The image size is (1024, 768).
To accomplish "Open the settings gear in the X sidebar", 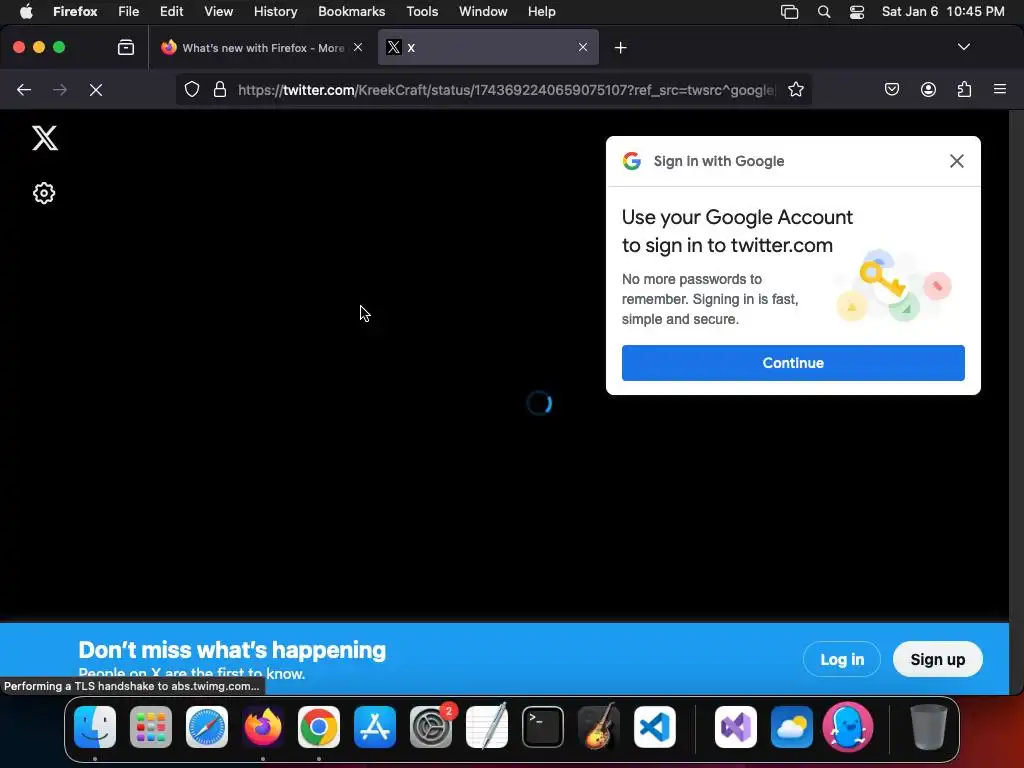I will [x=44, y=193].
